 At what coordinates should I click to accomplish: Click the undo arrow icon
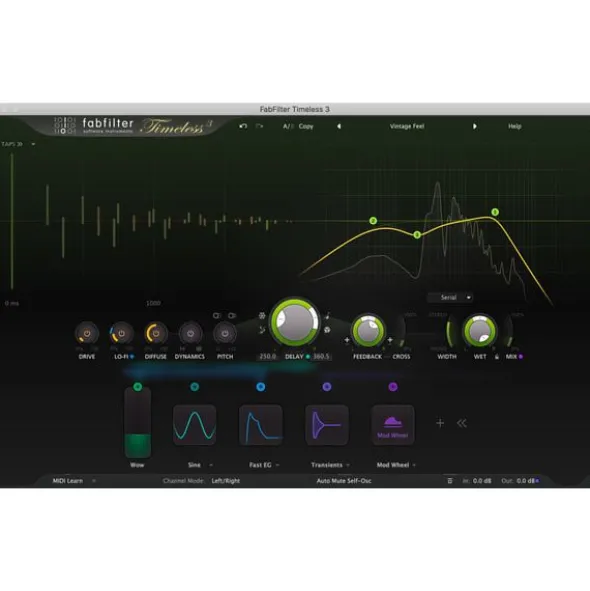tap(243, 126)
